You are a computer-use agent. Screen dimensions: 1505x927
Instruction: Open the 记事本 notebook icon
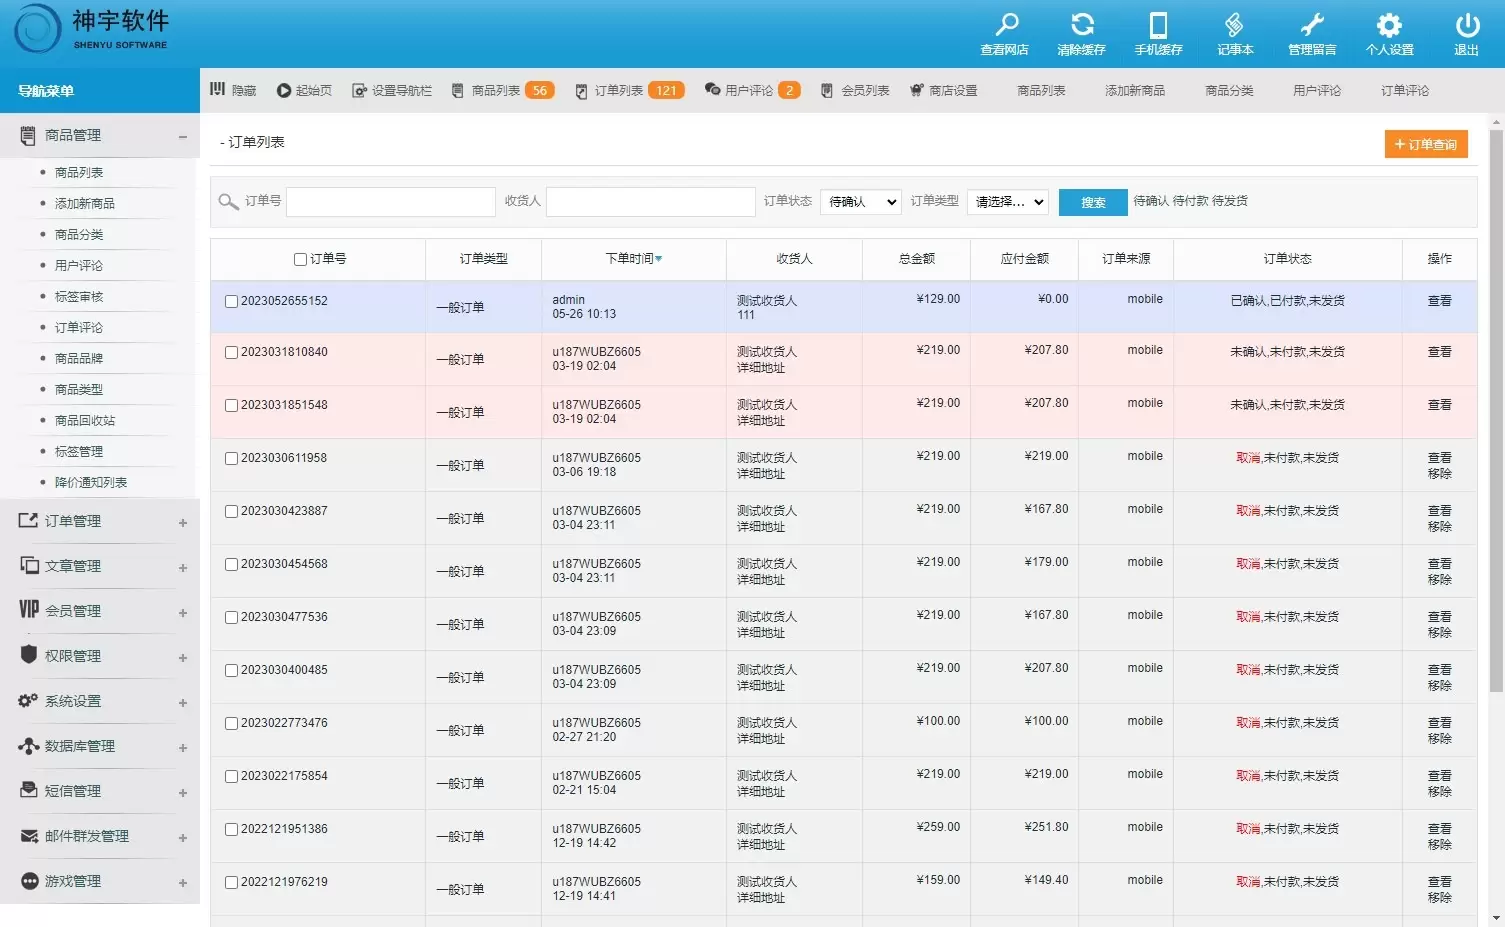[x=1235, y=25]
